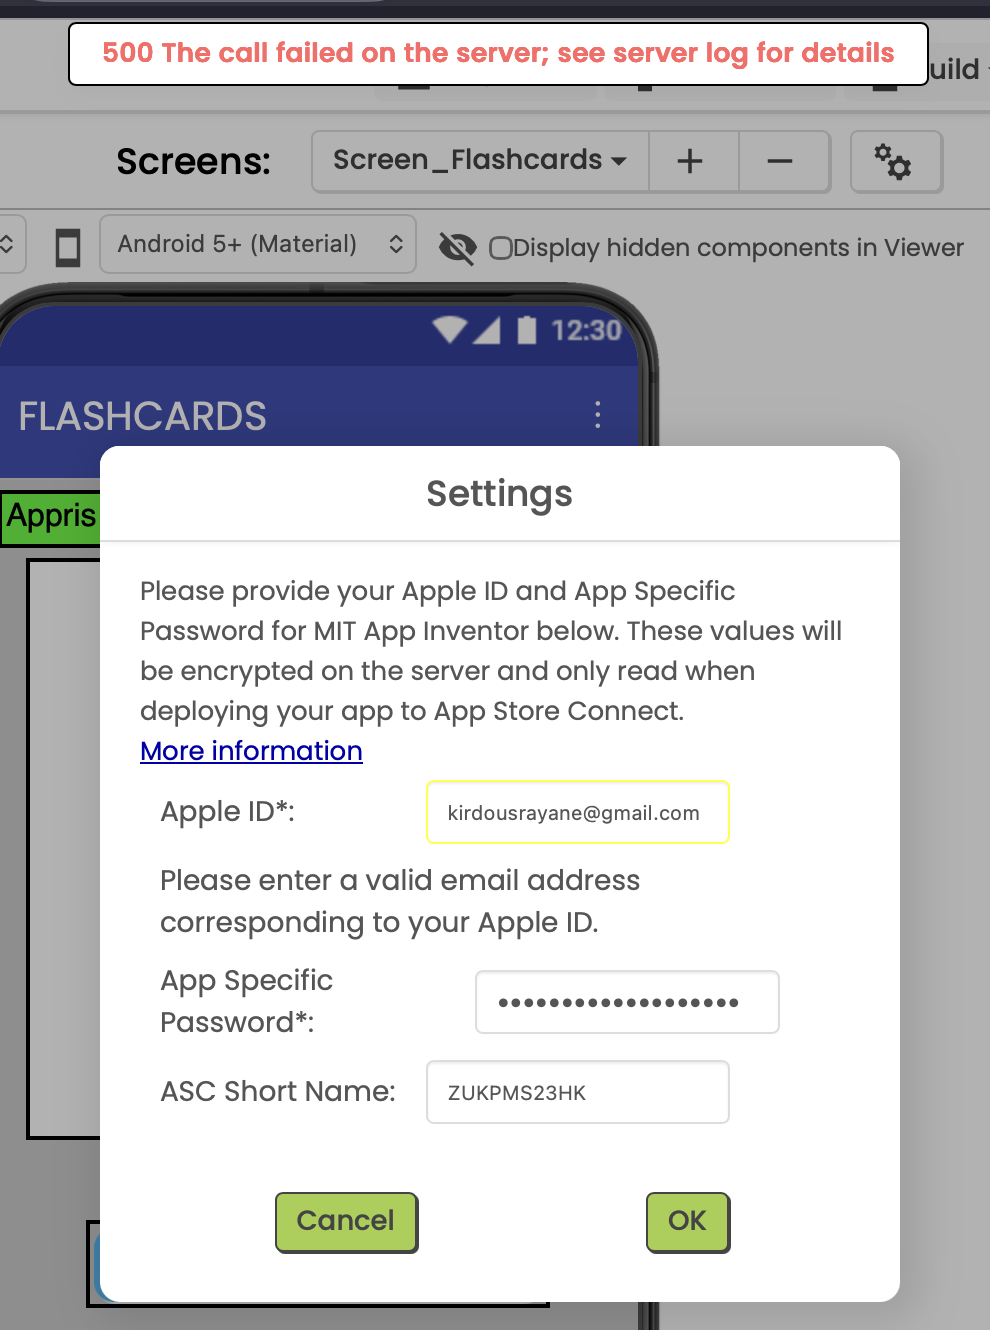Add a new screen with plus button
This screenshot has width=990, height=1330.
(x=690, y=161)
